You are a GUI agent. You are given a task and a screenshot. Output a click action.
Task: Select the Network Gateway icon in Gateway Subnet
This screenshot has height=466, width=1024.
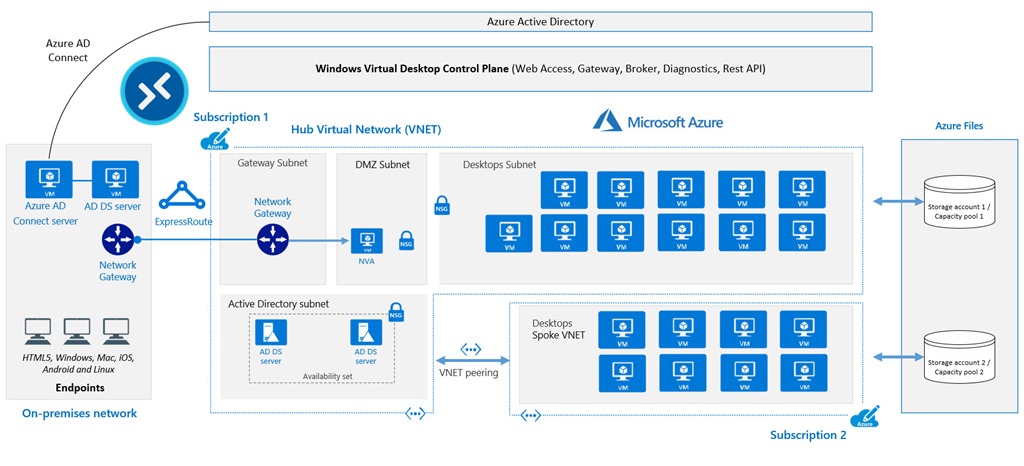(x=272, y=239)
